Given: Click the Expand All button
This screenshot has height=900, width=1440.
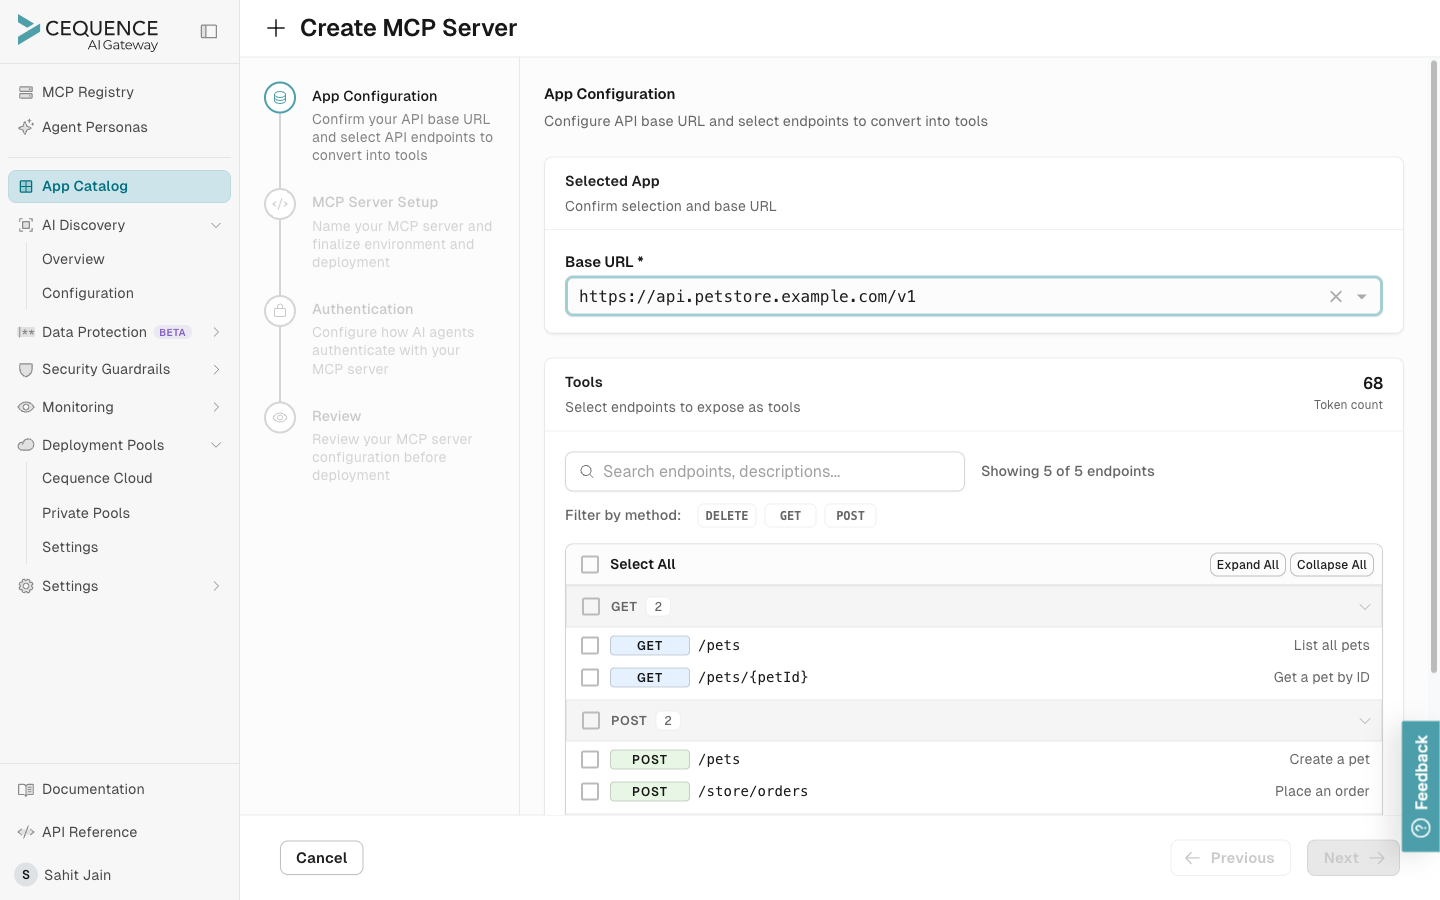Looking at the screenshot, I should coord(1247,565).
